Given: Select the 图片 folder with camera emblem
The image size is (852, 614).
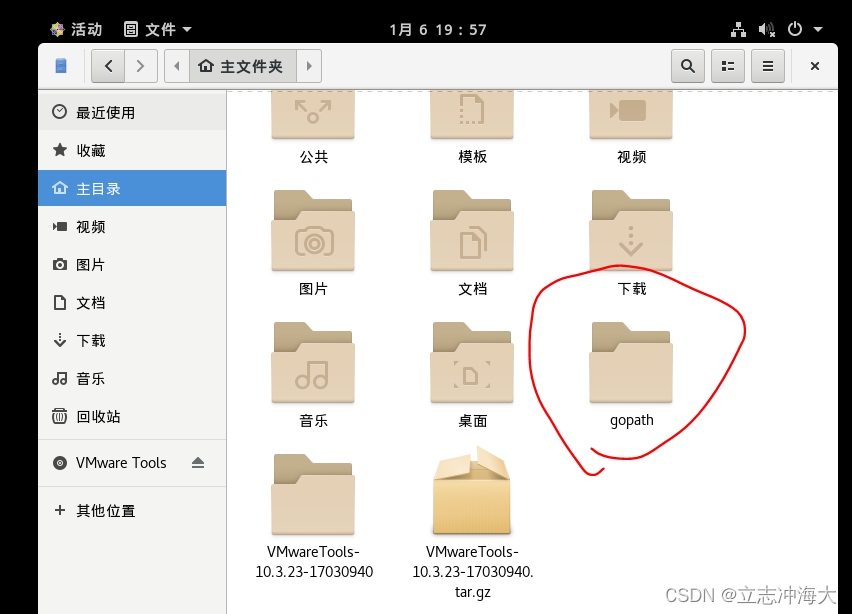Looking at the screenshot, I should [313, 230].
